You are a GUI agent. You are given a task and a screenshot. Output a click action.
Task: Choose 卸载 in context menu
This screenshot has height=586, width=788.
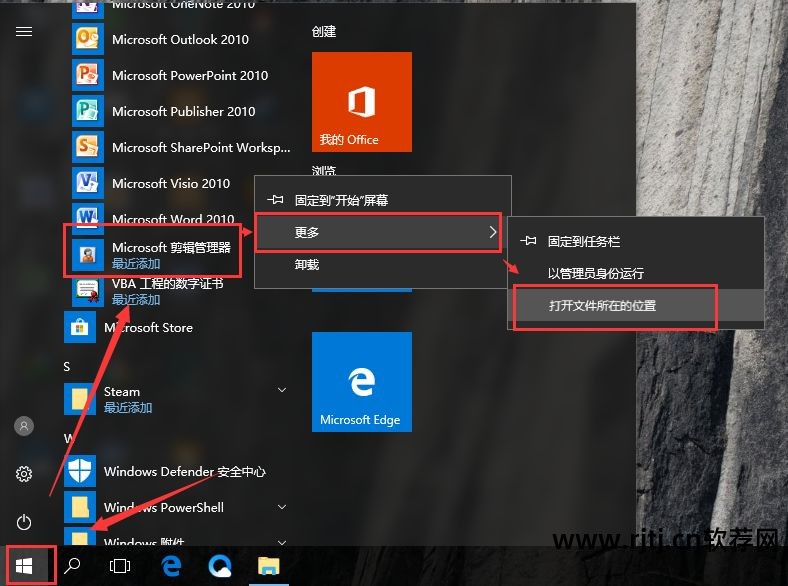point(383,264)
